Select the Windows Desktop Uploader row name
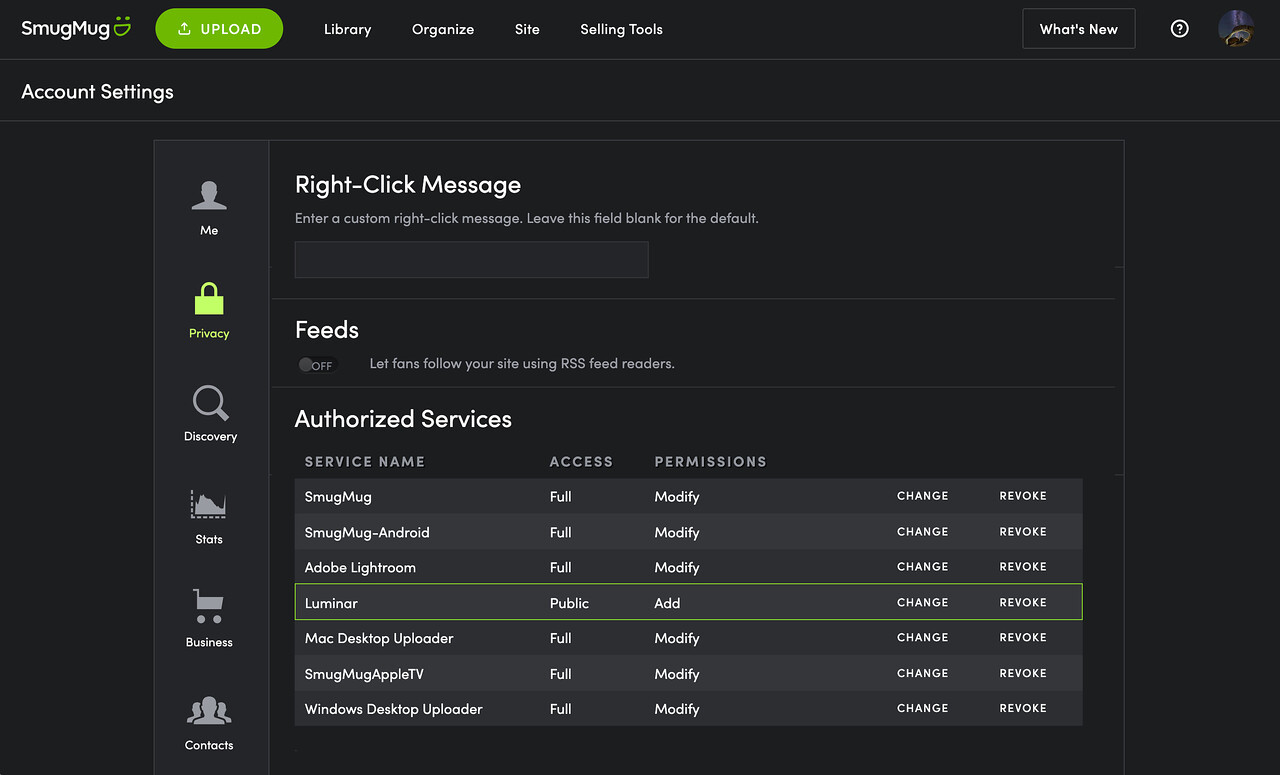 click(394, 709)
